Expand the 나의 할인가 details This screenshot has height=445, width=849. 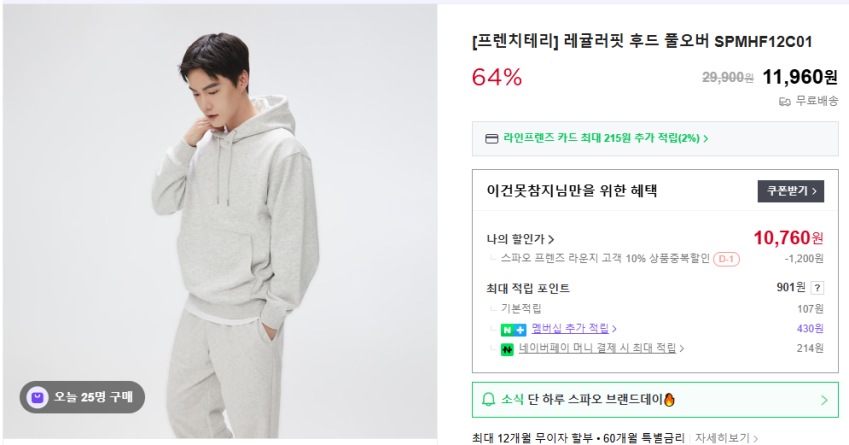[x=520, y=239]
